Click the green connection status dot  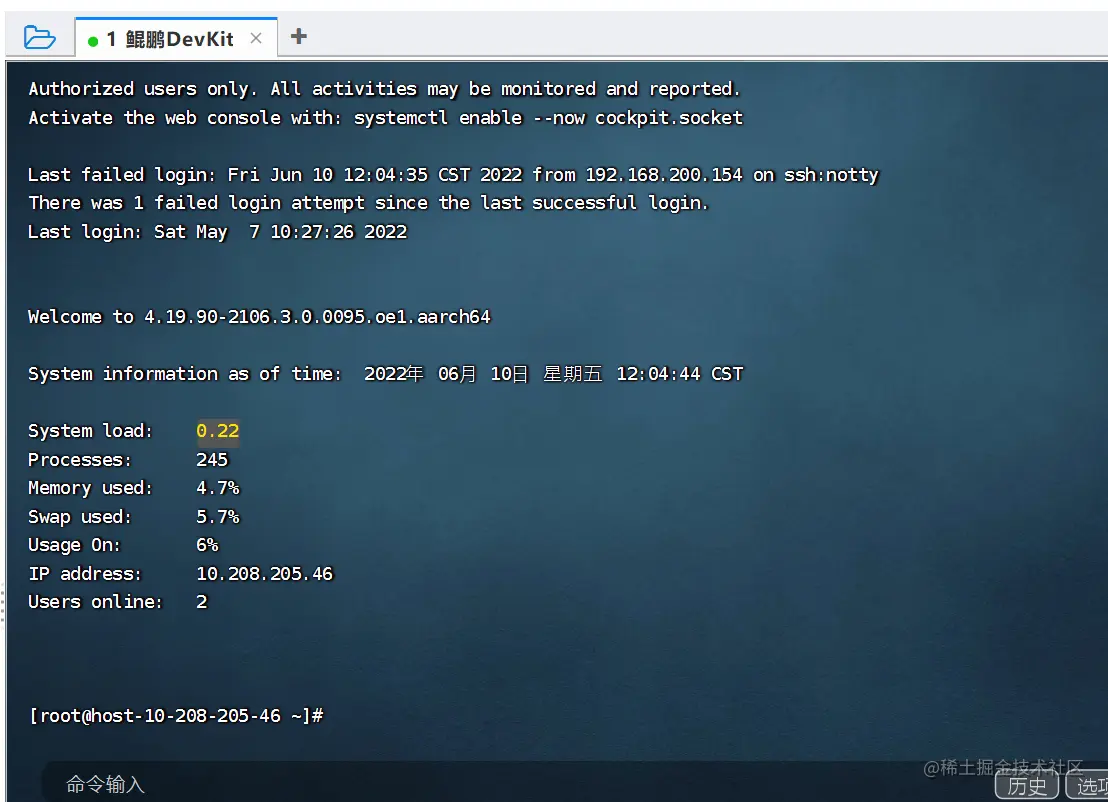[93, 41]
